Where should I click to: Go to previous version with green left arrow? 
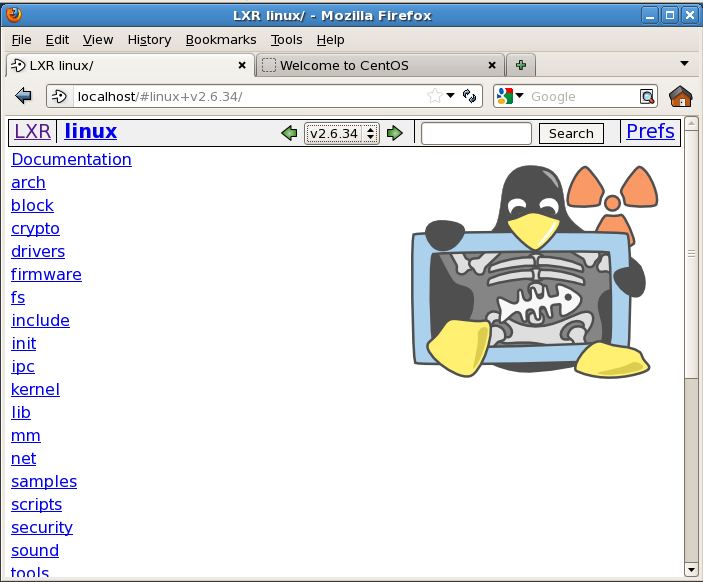click(289, 133)
